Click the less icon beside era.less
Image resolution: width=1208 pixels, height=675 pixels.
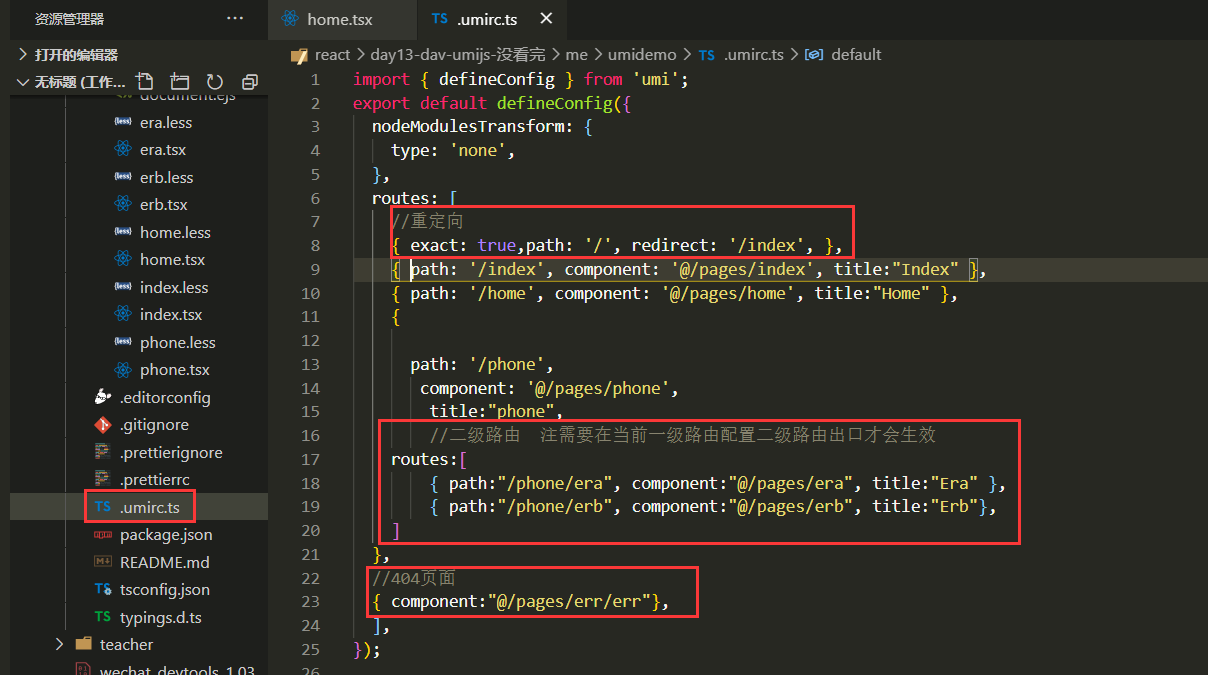[123, 122]
